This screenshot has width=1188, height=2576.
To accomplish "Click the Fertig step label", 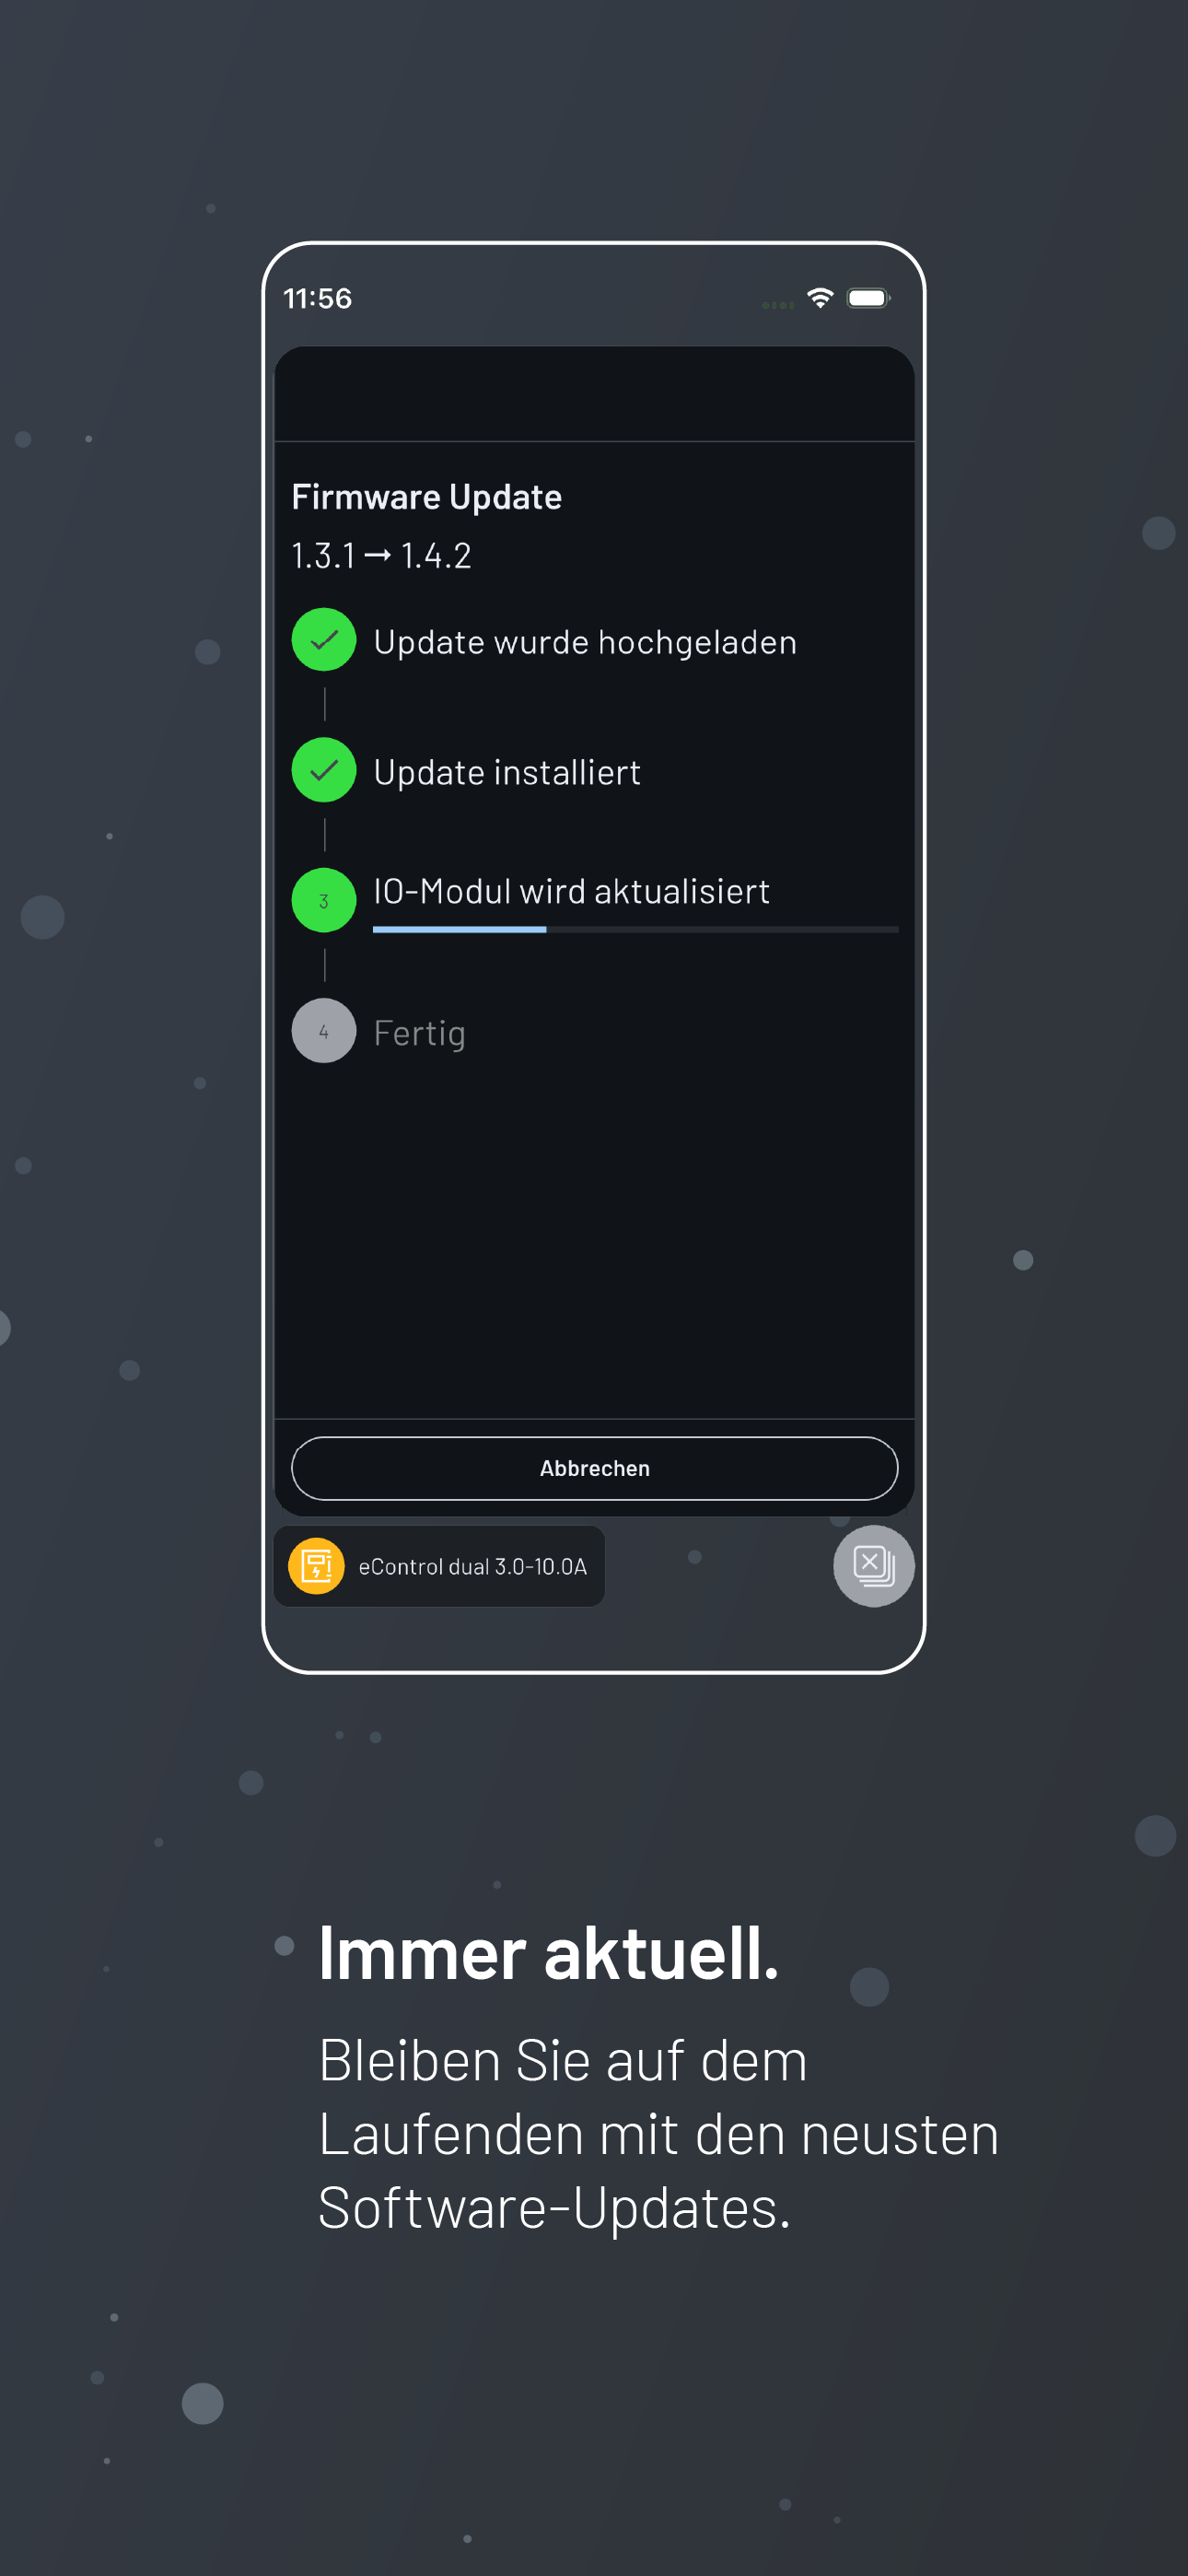I will coord(419,1033).
